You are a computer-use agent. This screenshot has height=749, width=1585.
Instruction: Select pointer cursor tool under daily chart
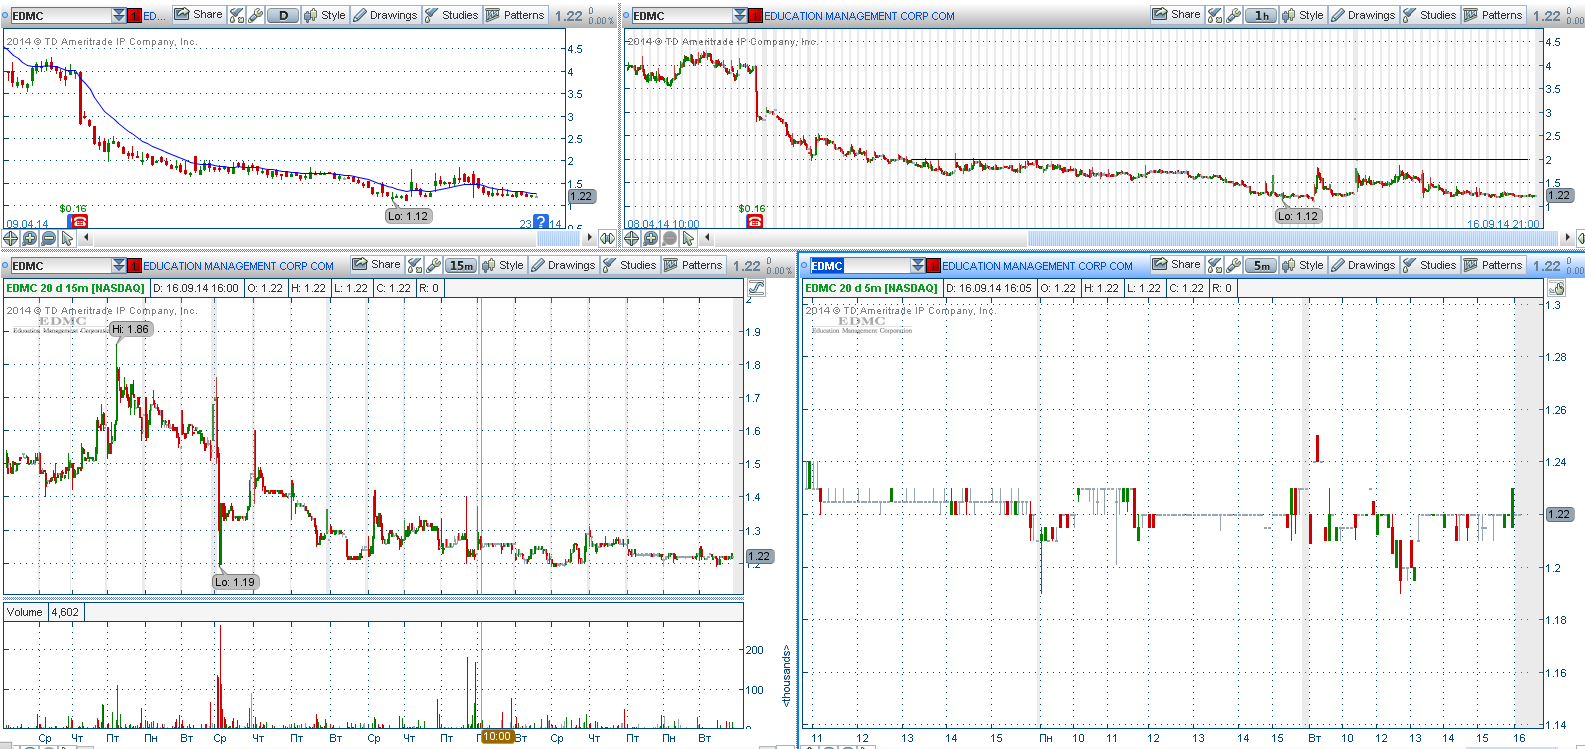coord(68,238)
